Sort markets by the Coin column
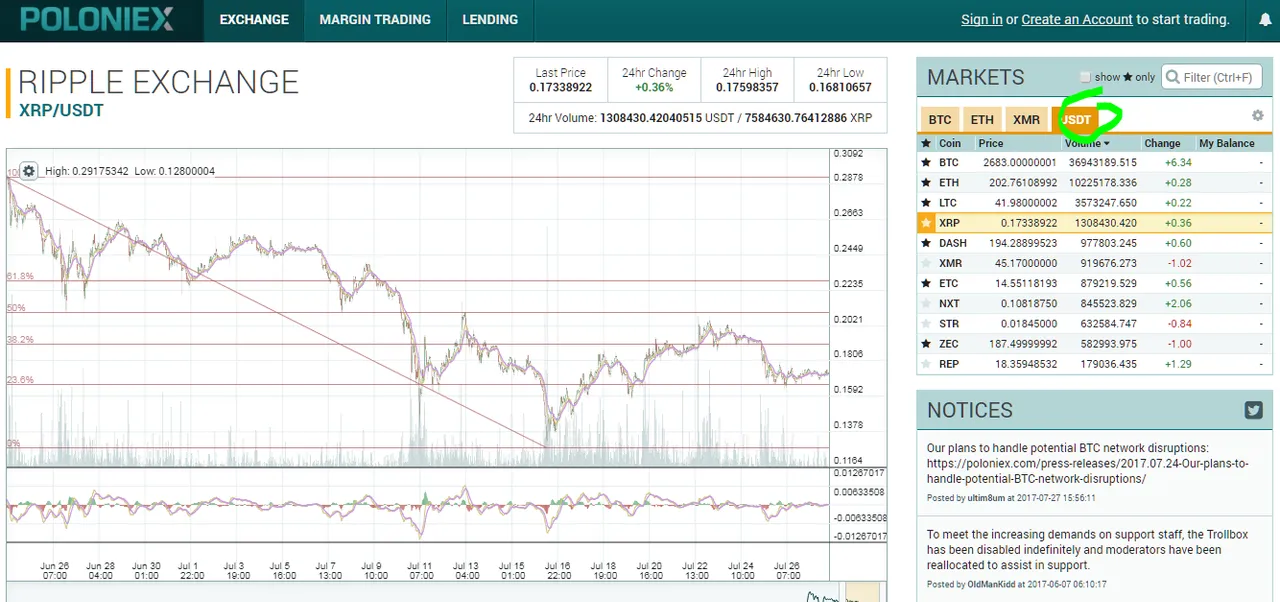The height and width of the screenshot is (602, 1280). [x=950, y=143]
